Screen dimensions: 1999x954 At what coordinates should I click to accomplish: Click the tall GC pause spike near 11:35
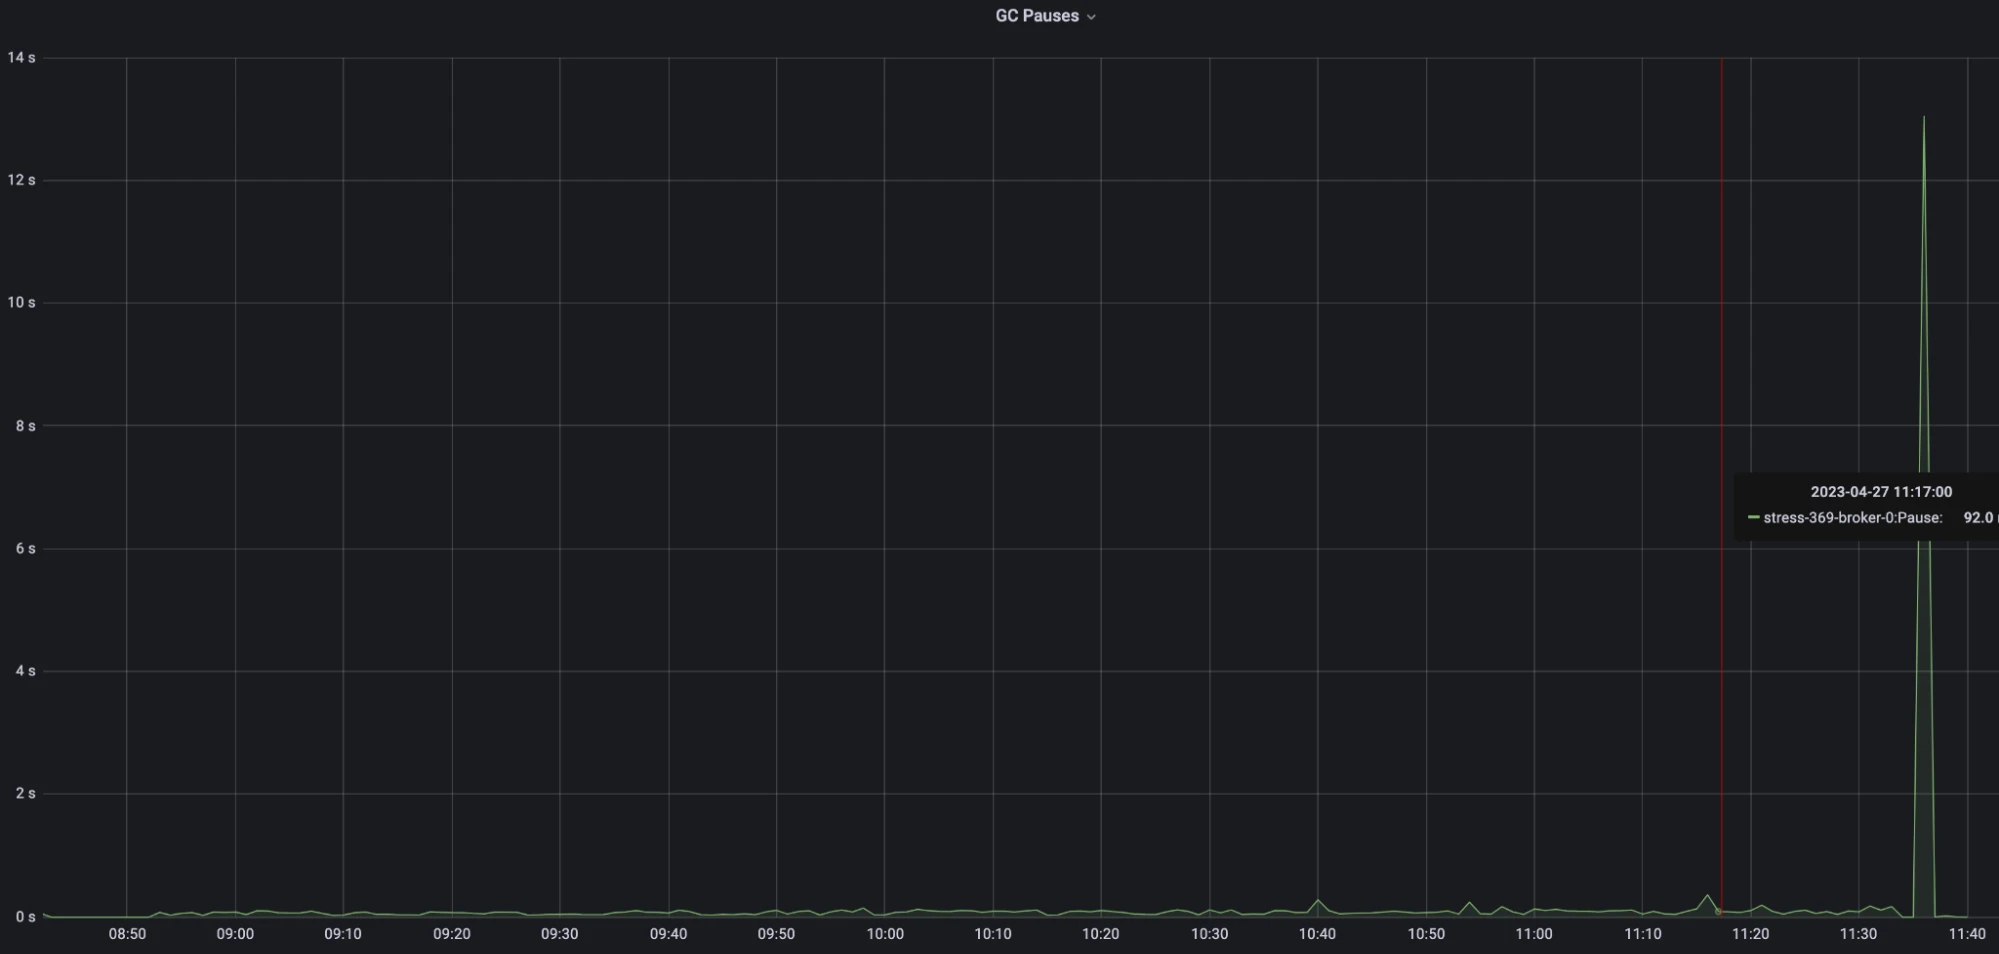[1925, 120]
